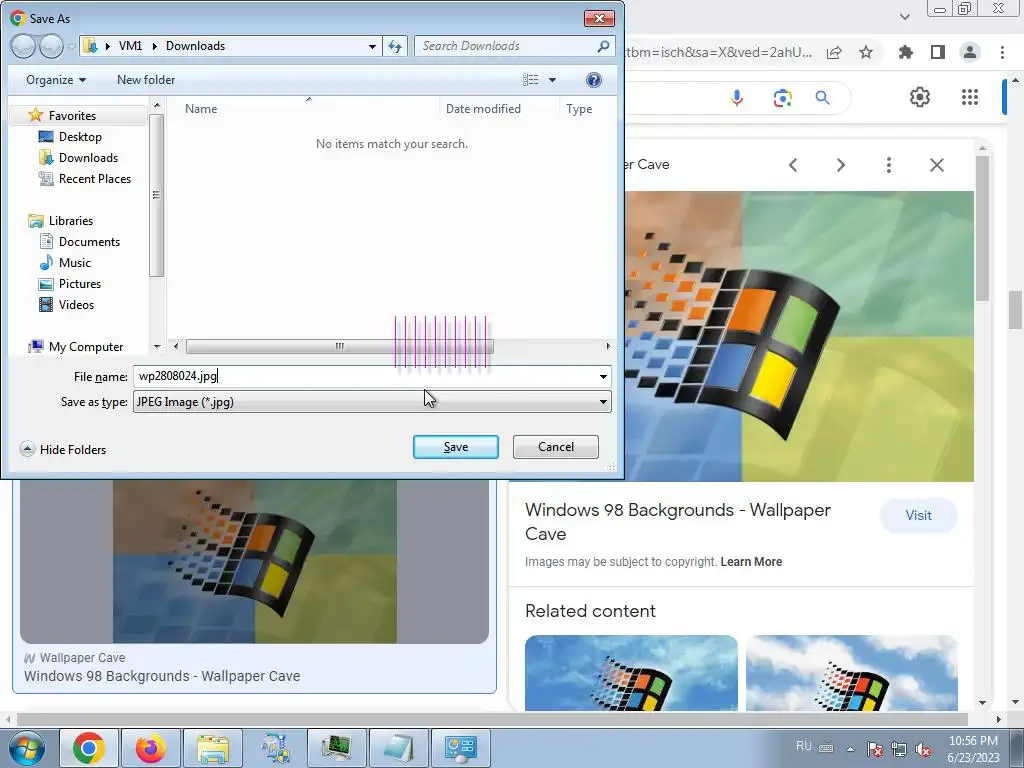Click the Google Lens search by image icon

(x=782, y=98)
